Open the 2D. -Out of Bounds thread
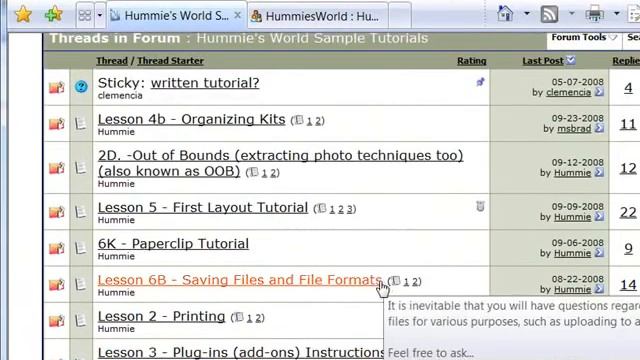Image resolution: width=640 pixels, height=360 pixels. click(280, 163)
